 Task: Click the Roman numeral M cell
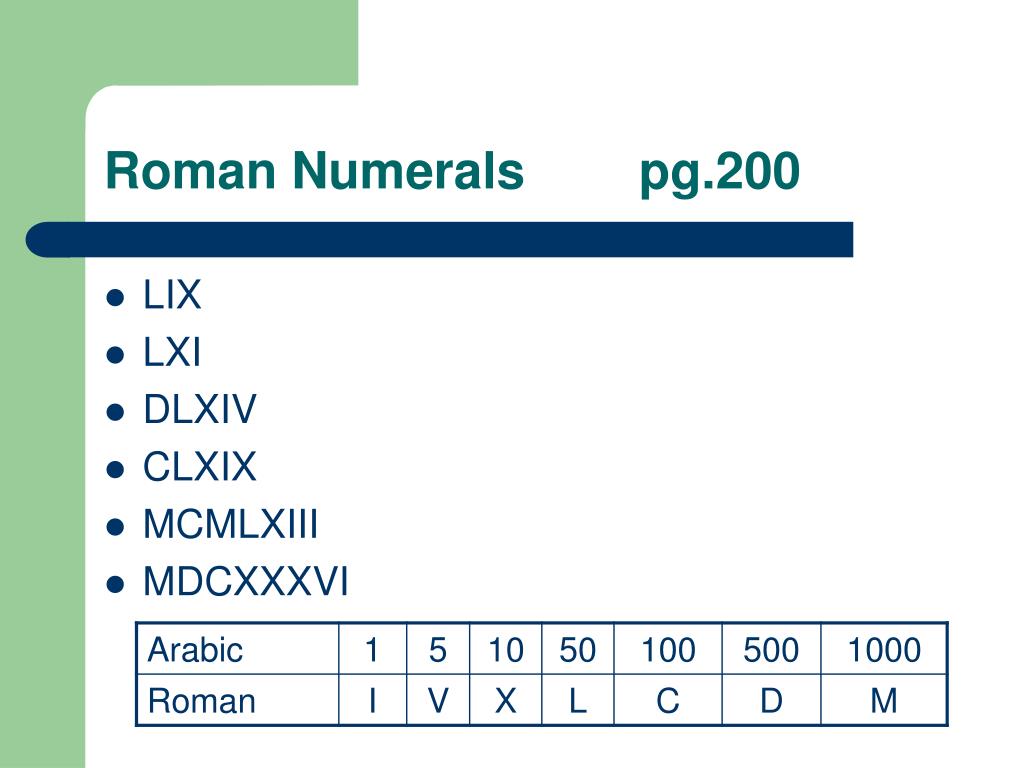[884, 700]
